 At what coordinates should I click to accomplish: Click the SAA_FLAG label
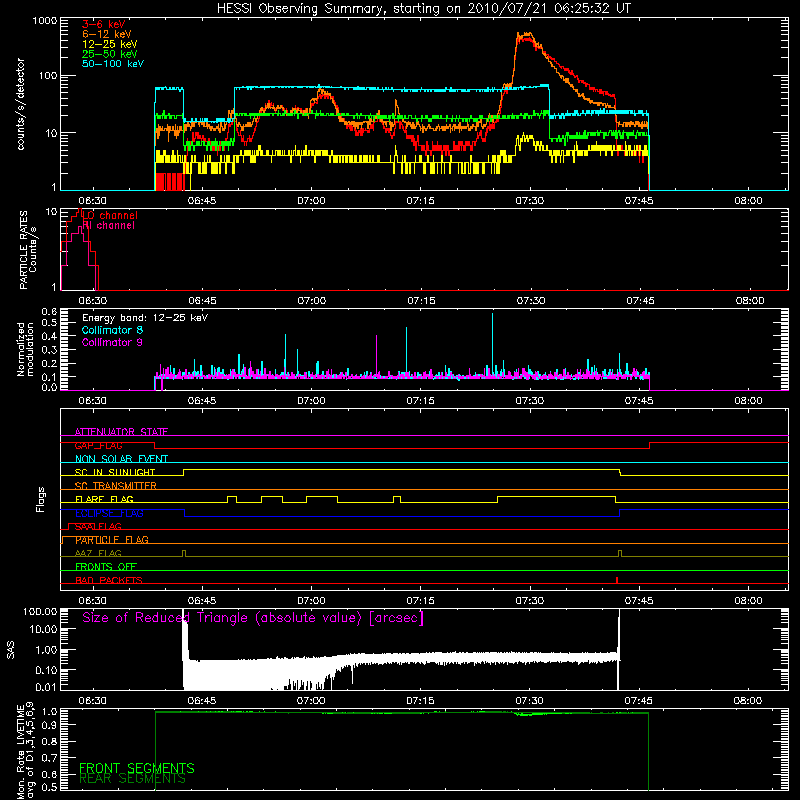pyautogui.click(x=98, y=526)
